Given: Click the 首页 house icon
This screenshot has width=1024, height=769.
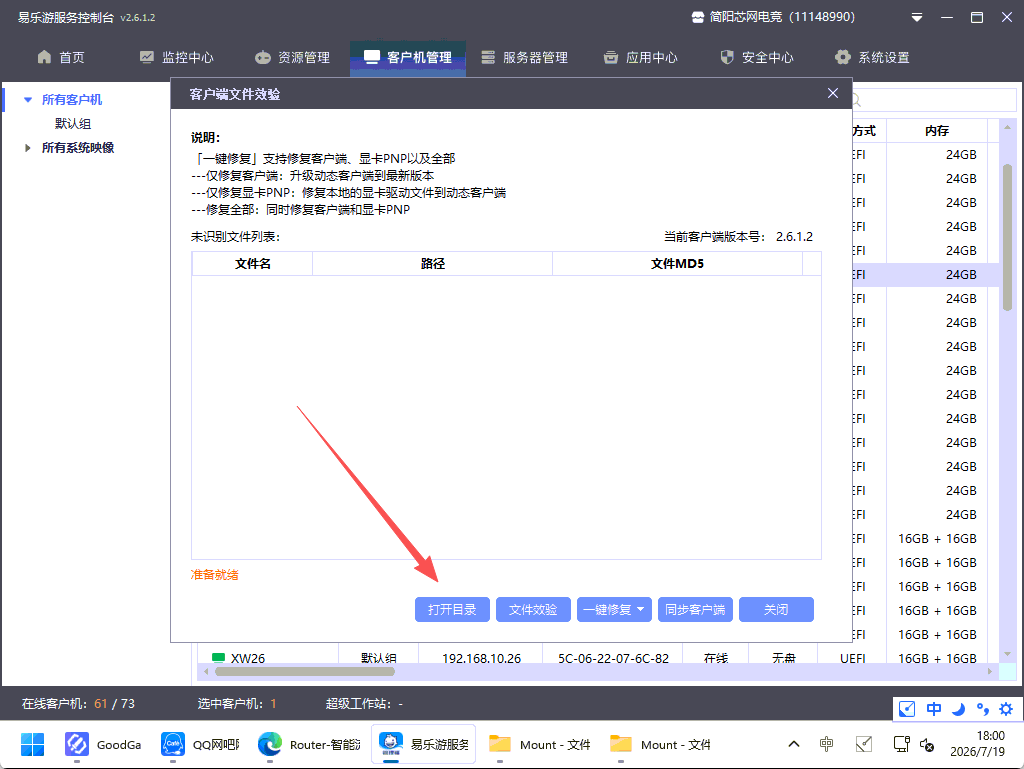Looking at the screenshot, I should [x=44, y=57].
